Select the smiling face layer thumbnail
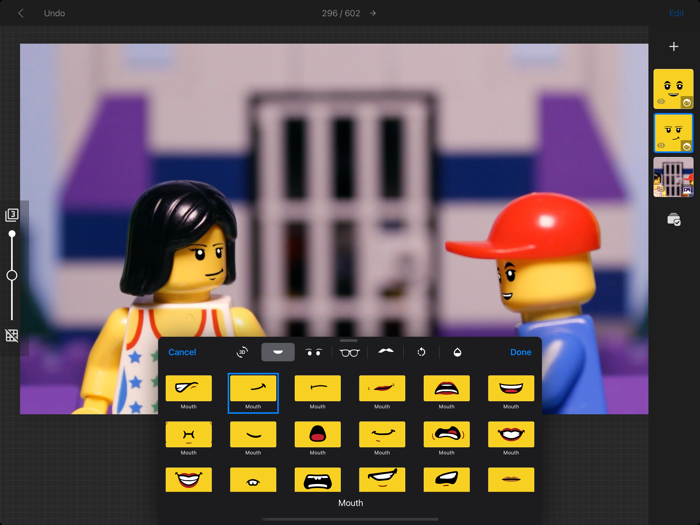700x525 pixels. point(673,89)
